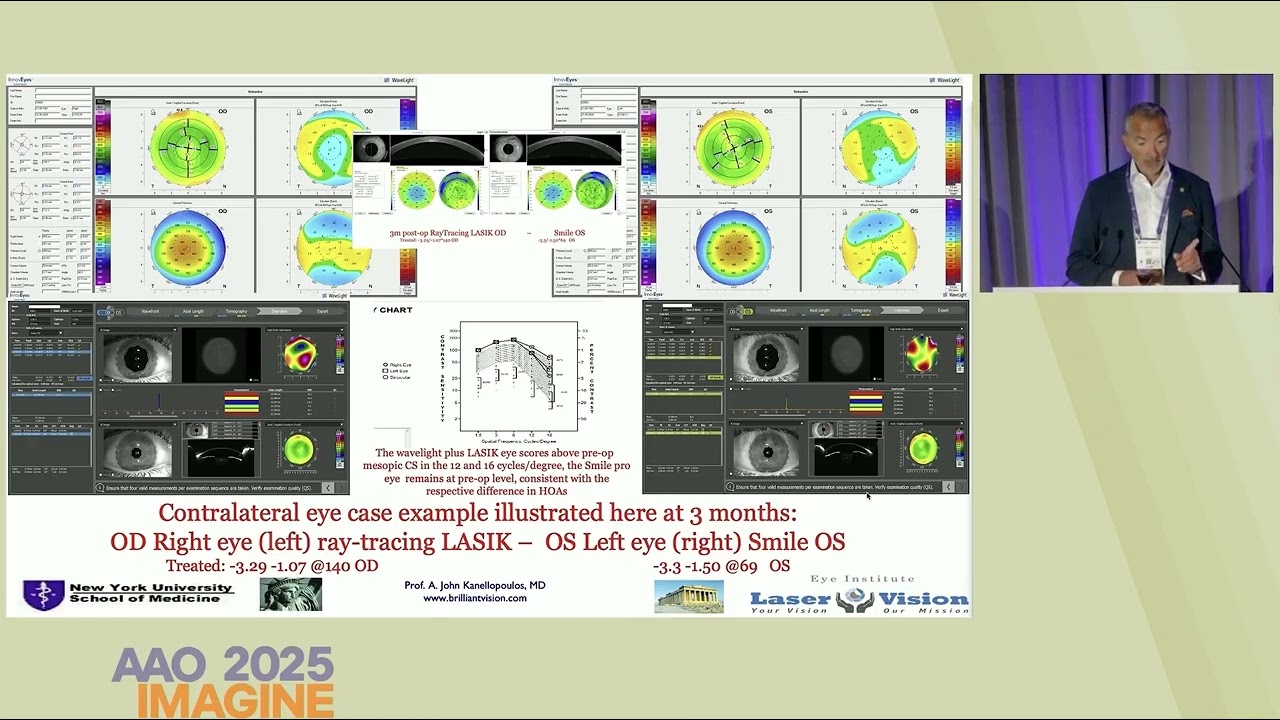This screenshot has height=720, width=1280.
Task: Click next arrow in left panel status bar
Action: pyautogui.click(x=341, y=488)
